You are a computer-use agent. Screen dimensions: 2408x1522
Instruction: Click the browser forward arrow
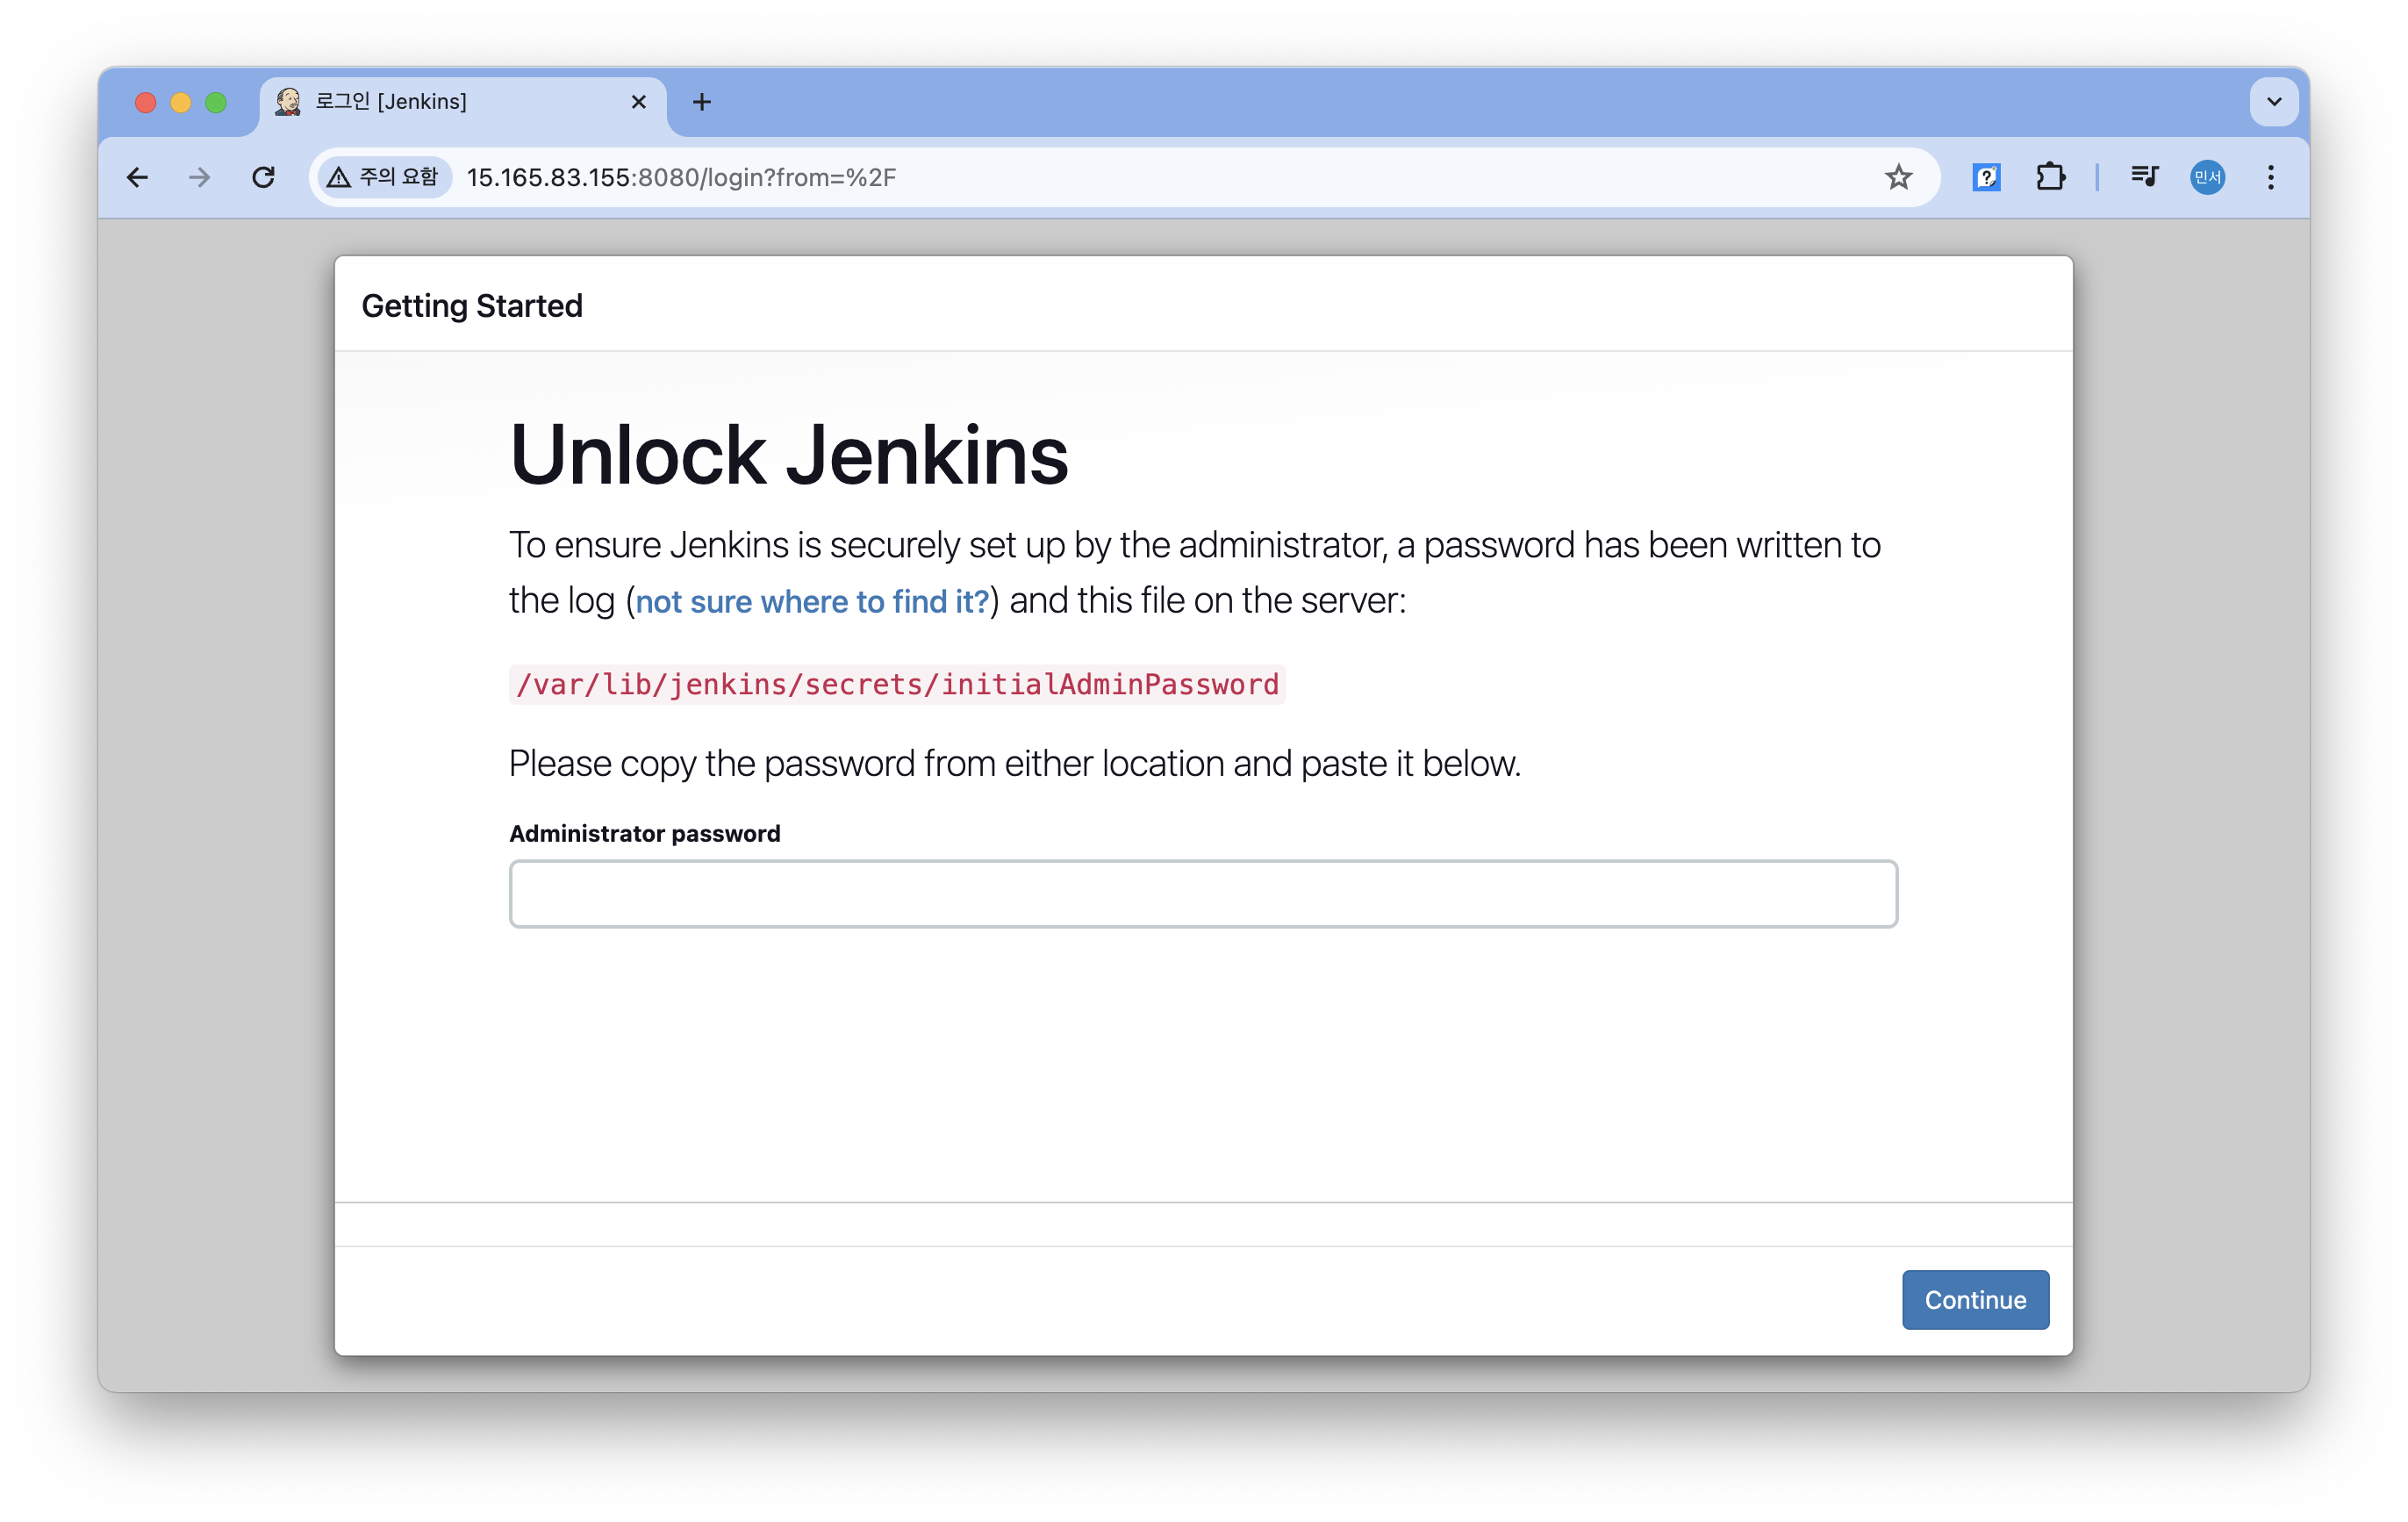200,177
